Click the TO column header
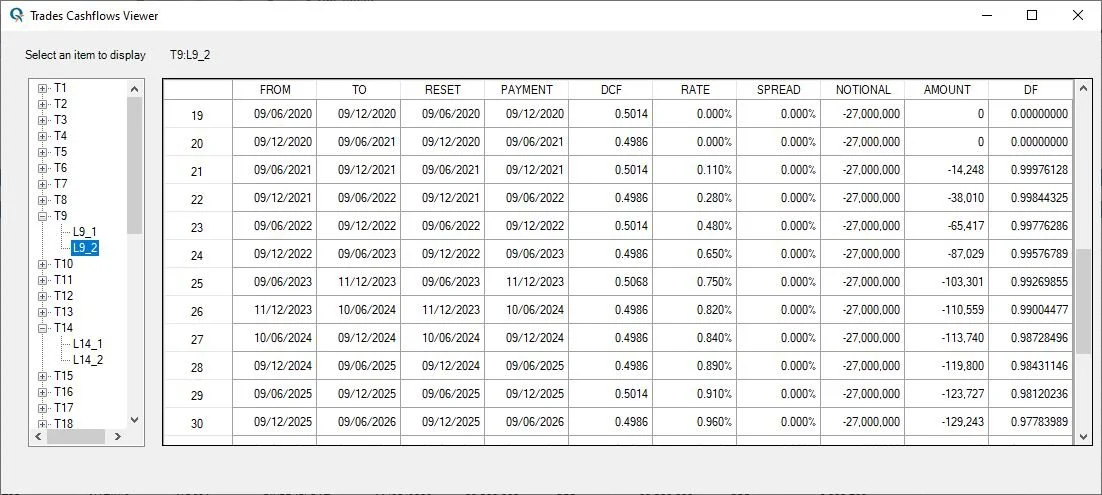1102x495 pixels. pos(359,90)
